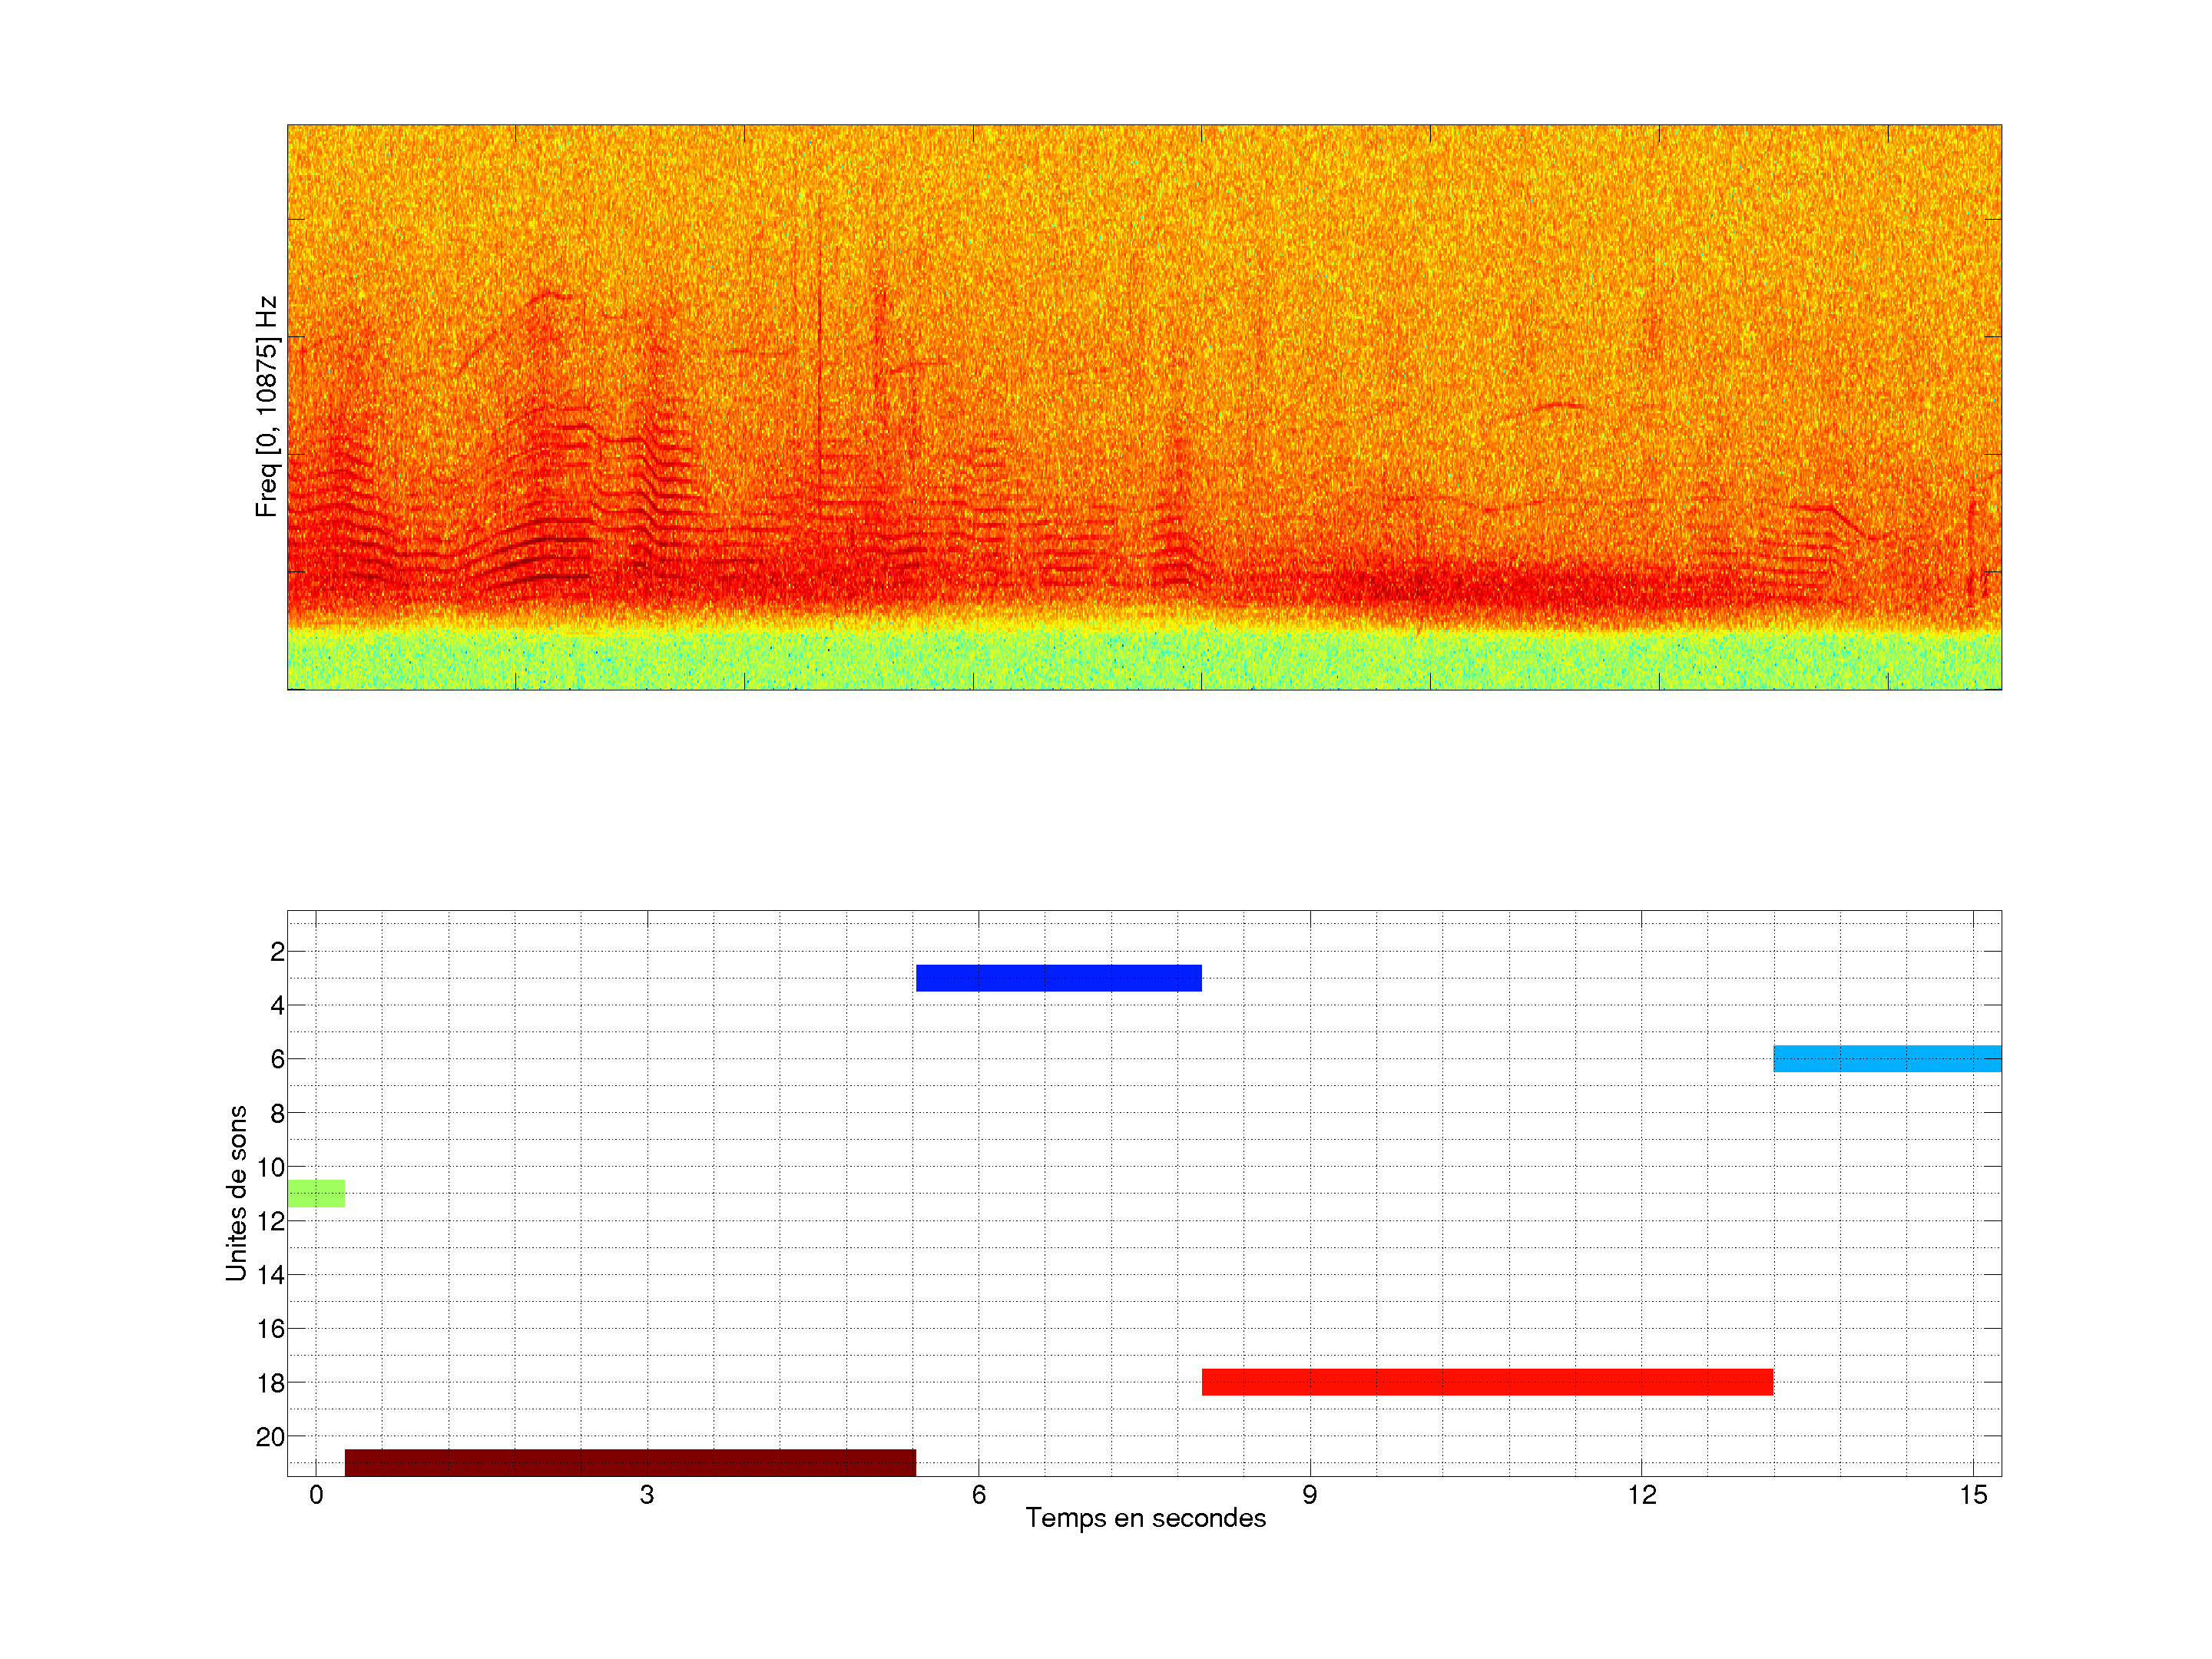Click x-axis tick label 15
The width and height of the screenshot is (2212, 1659).
tap(1972, 1495)
